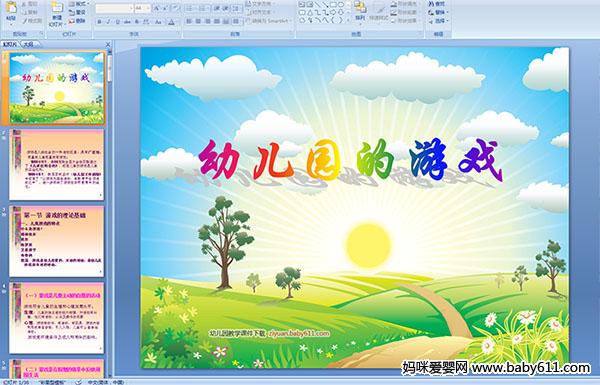600x385 pixels.
Task: Click the Find binoculars icon
Action: (x=432, y=4)
